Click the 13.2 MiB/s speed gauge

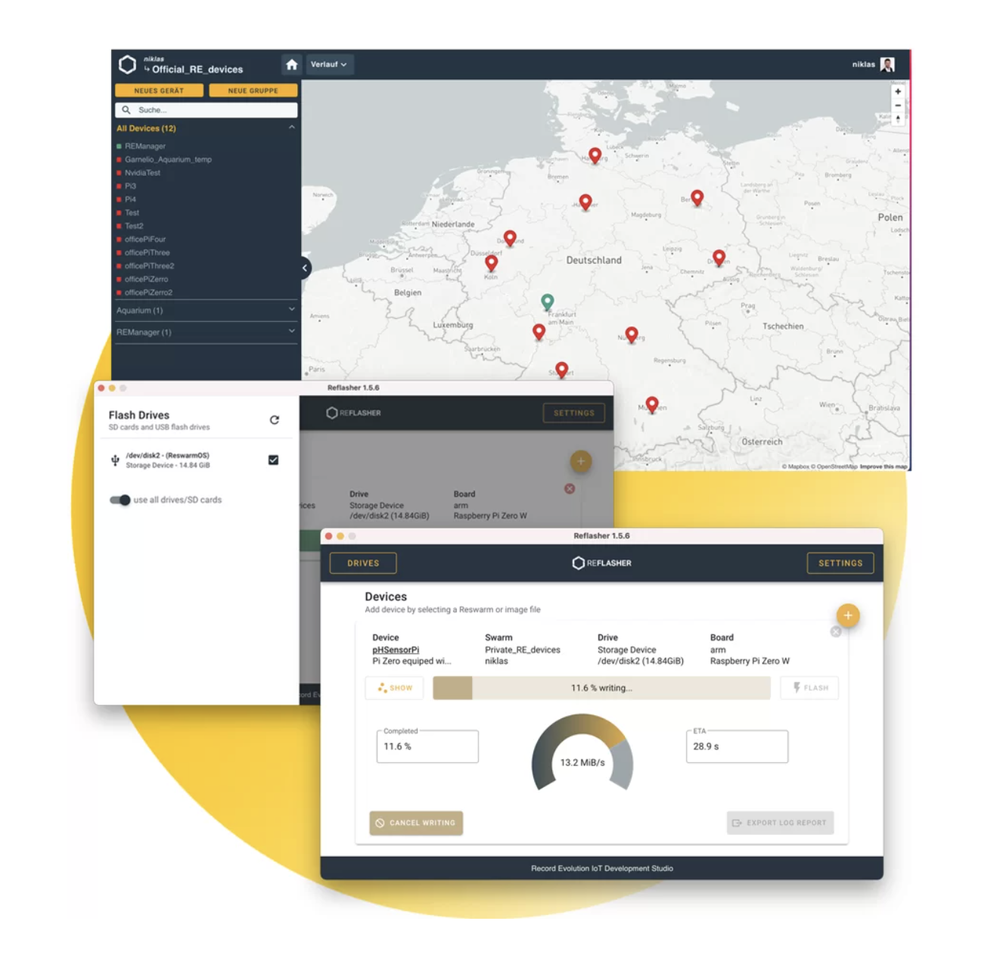tap(582, 753)
